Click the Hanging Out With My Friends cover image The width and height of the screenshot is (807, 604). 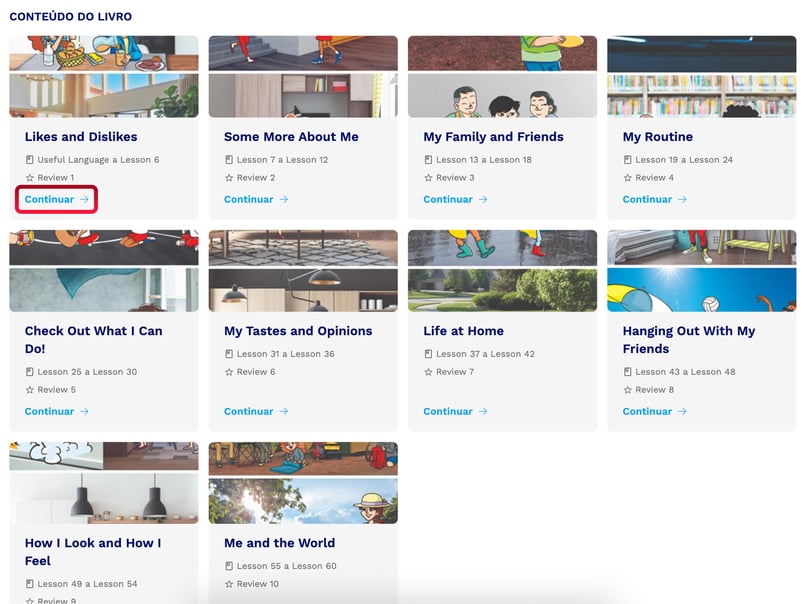coord(701,271)
